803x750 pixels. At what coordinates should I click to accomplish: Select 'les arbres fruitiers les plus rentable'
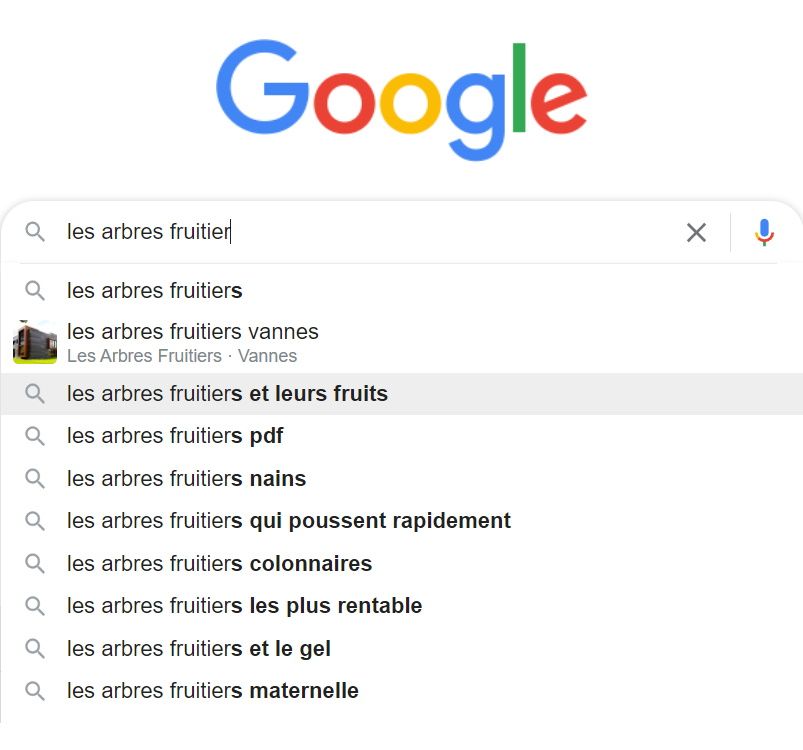(x=244, y=605)
